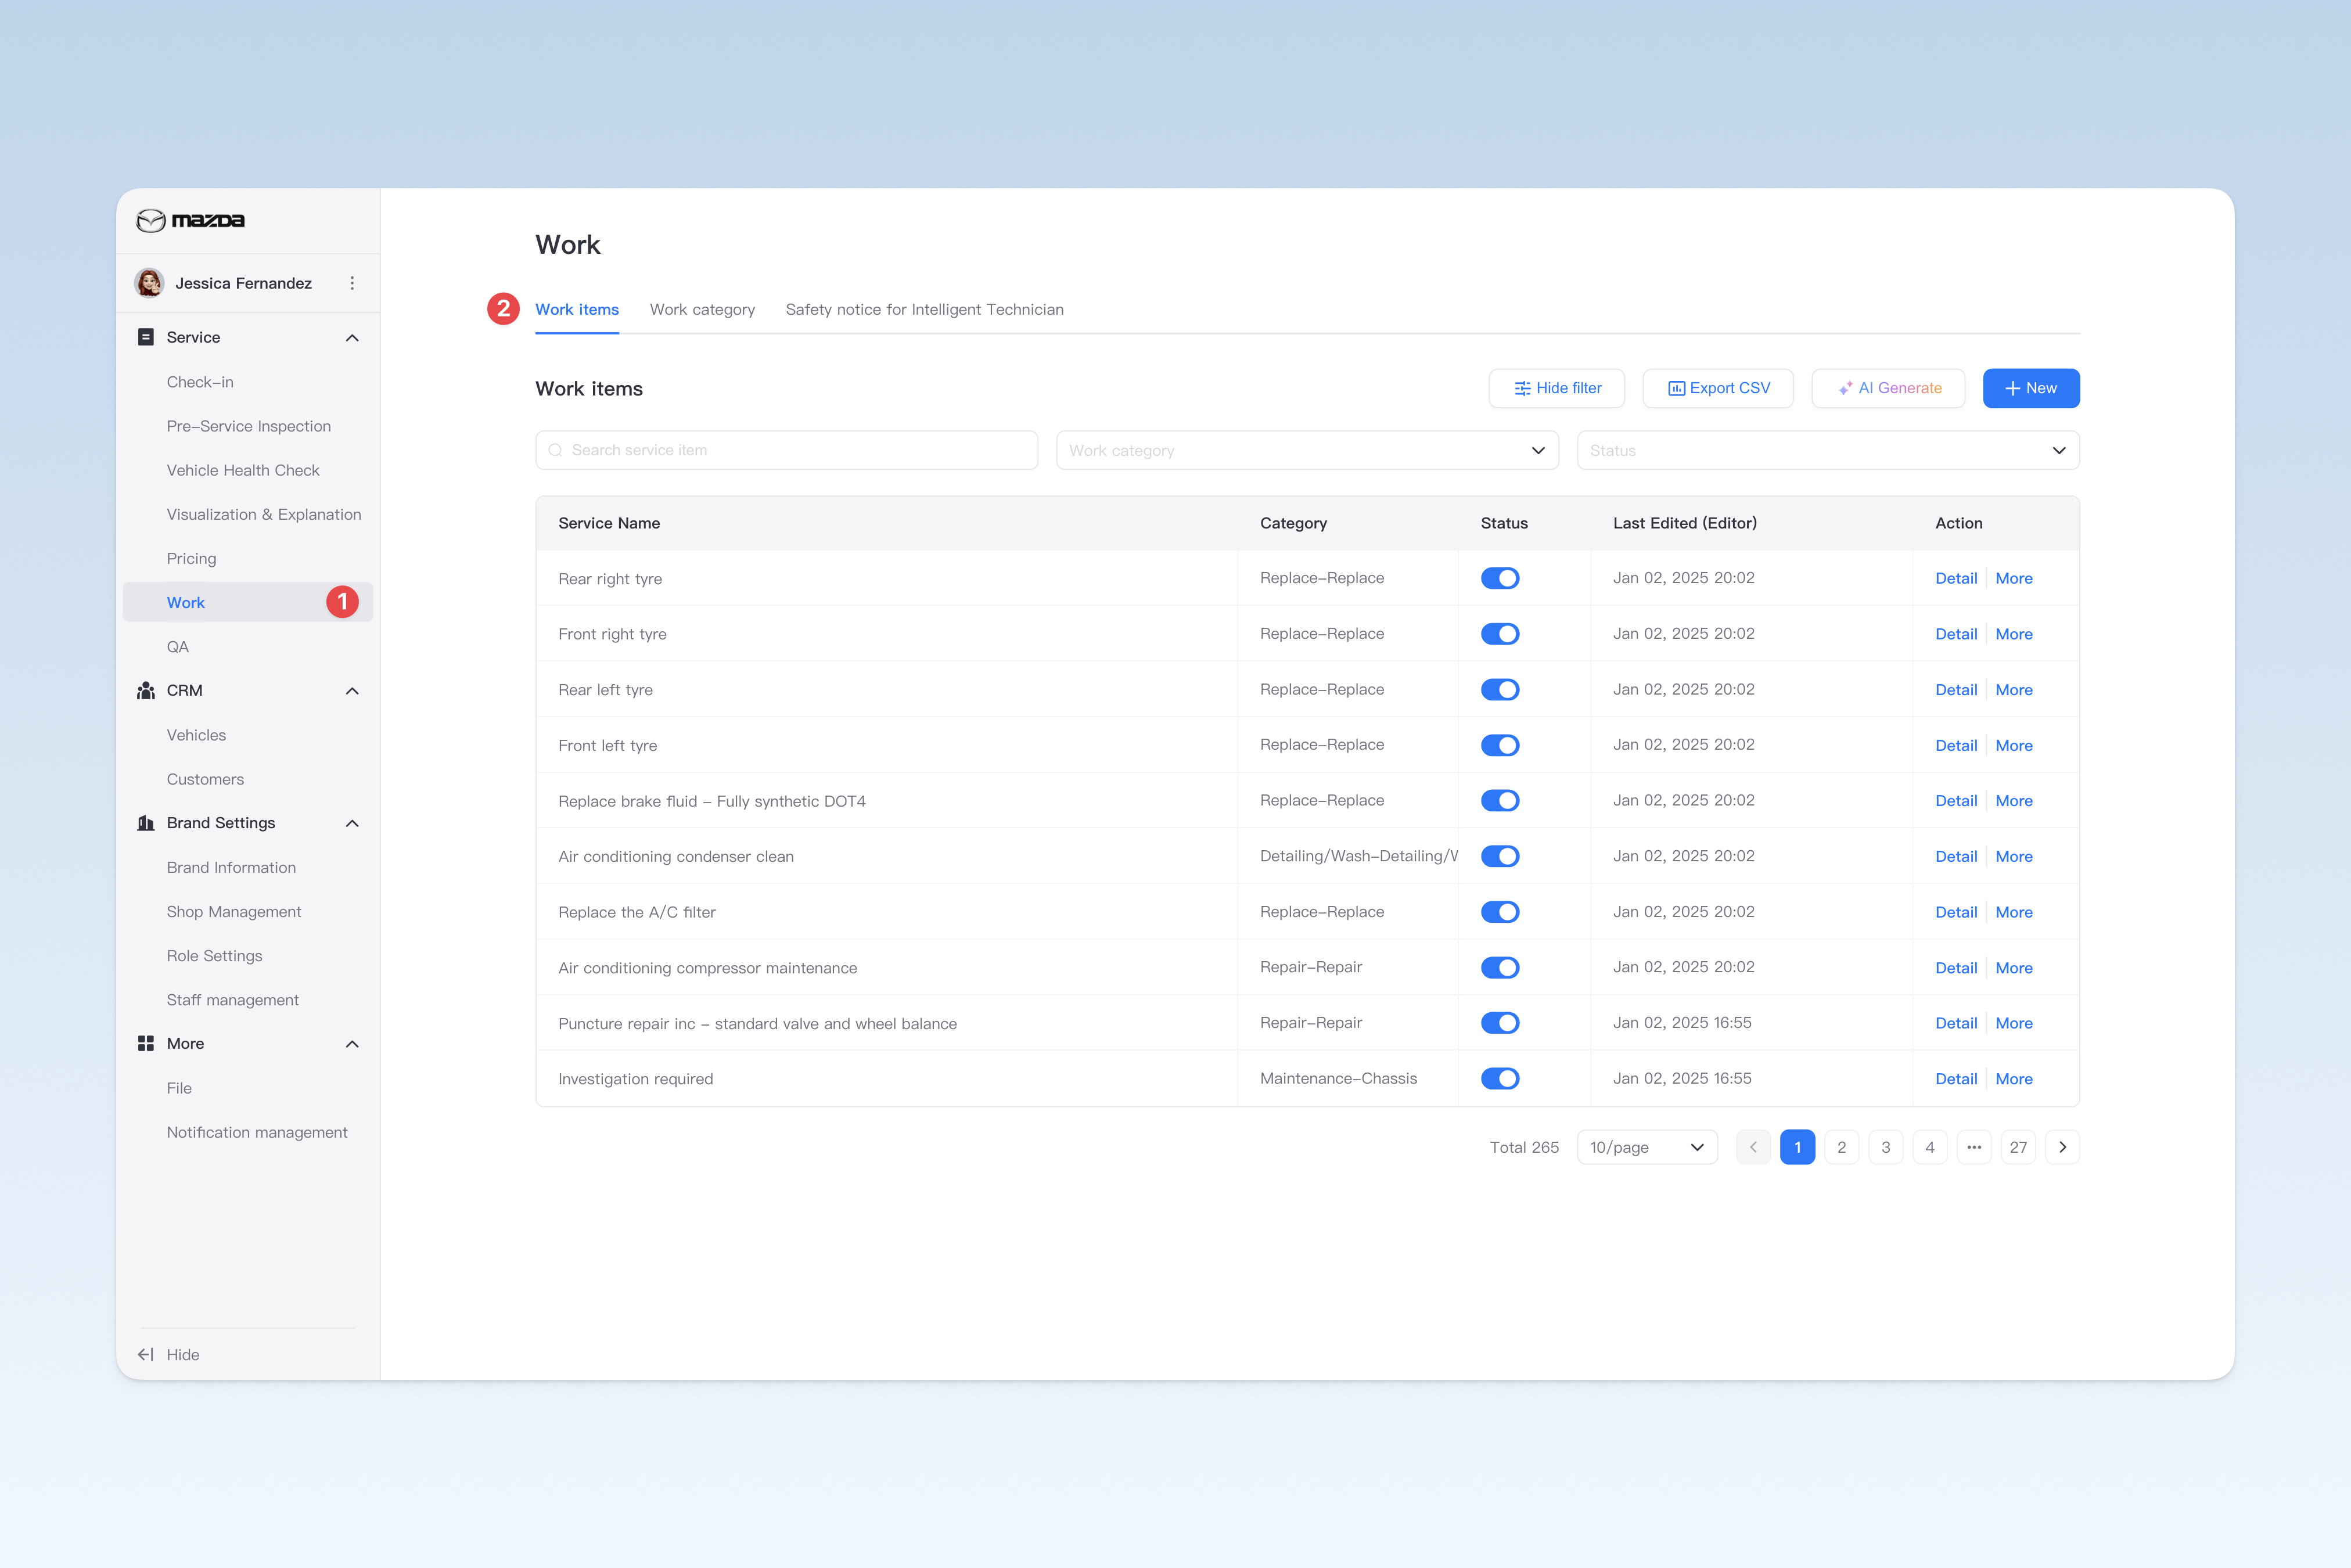Click the Mazda logo

coord(190,220)
